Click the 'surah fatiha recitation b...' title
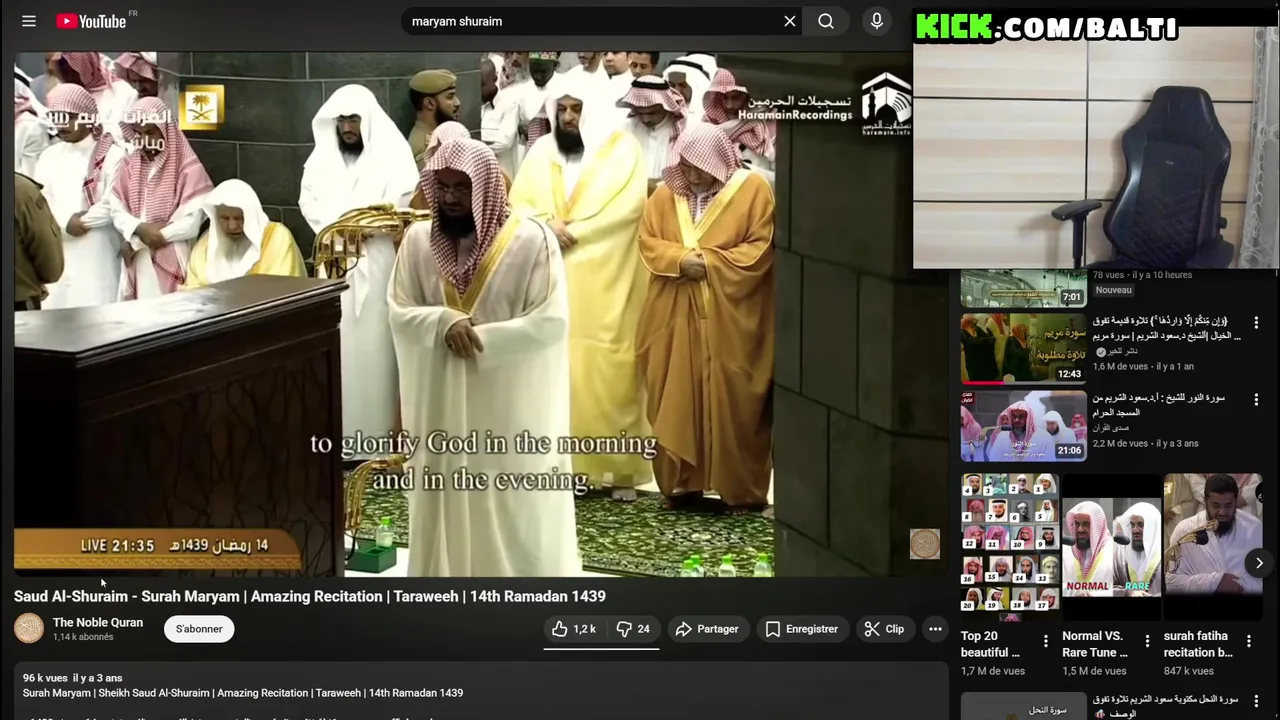Viewport: 1280px width, 720px height. click(x=1198, y=644)
